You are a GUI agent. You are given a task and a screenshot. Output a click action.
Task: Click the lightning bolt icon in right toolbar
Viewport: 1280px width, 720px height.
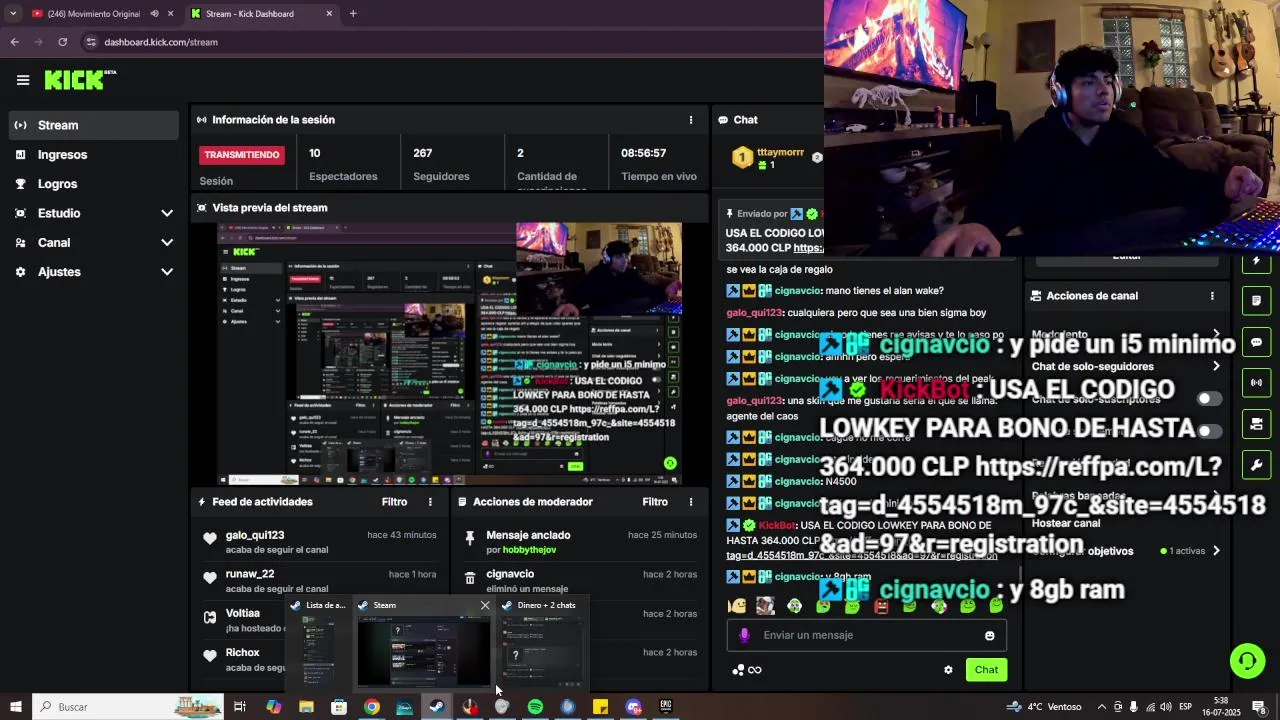[1256, 261]
